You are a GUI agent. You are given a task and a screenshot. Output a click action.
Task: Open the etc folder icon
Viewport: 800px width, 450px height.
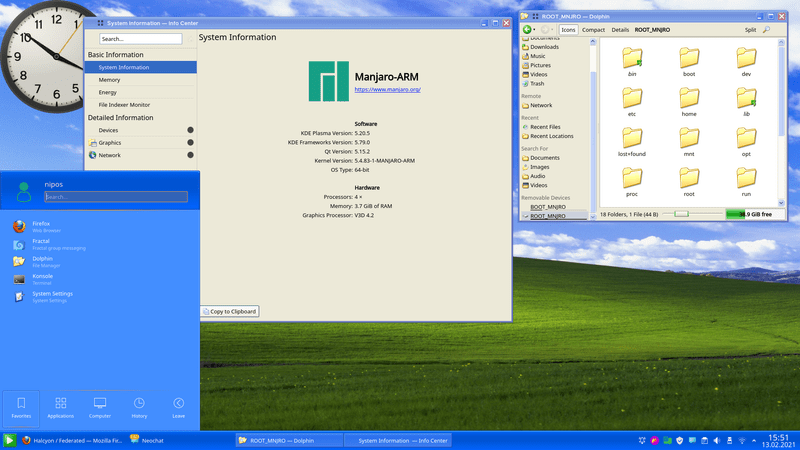click(x=632, y=98)
